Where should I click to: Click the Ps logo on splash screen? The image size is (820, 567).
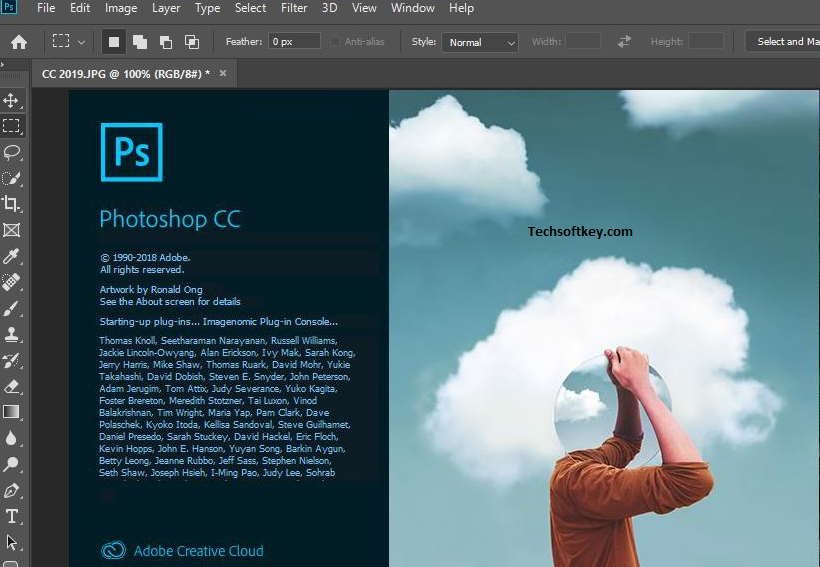pyautogui.click(x=132, y=152)
